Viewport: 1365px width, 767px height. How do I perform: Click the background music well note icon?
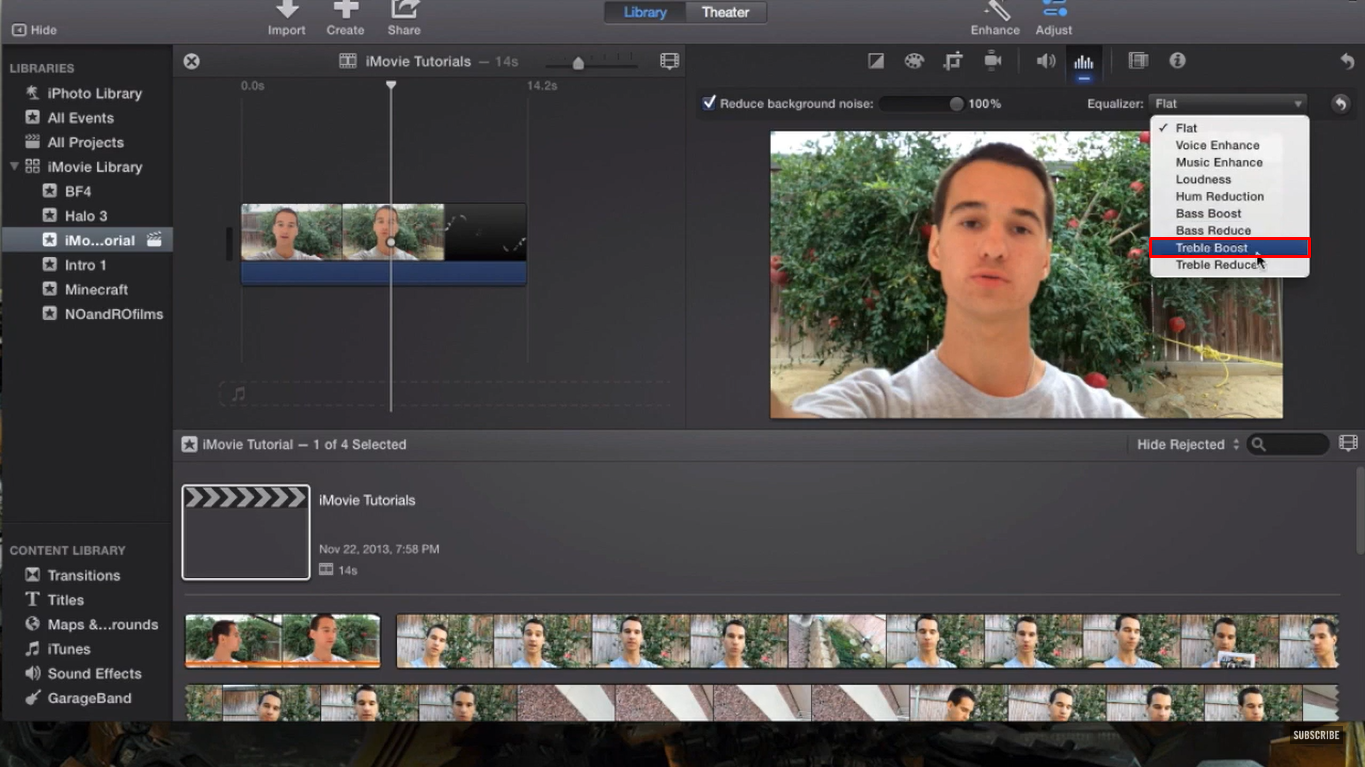pos(238,394)
